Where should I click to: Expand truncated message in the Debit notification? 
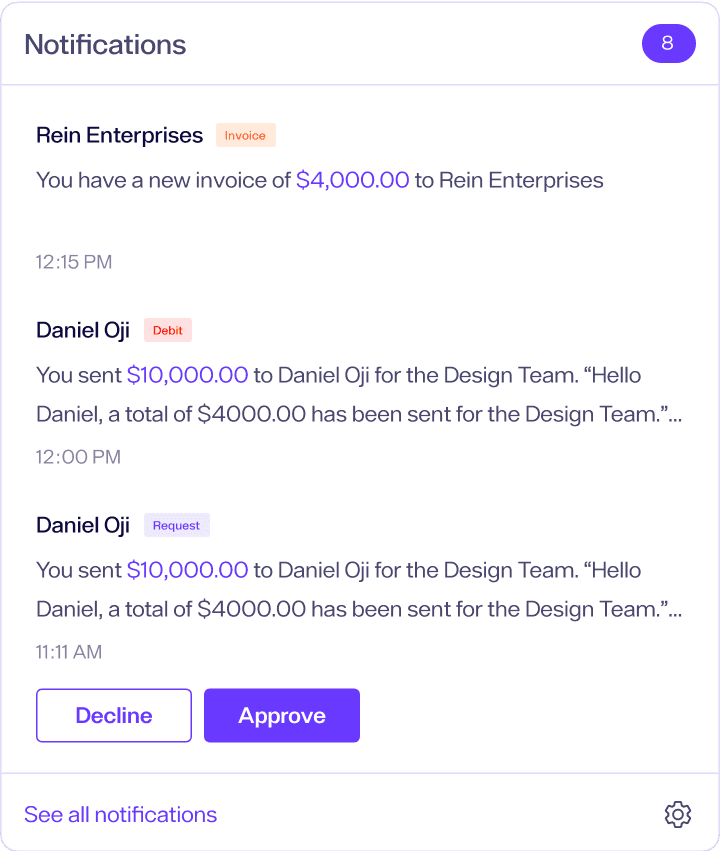click(x=673, y=414)
